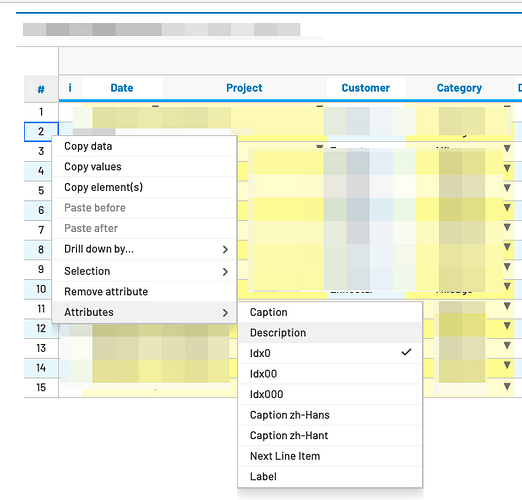Screen dimensions: 522x500
Task: Choose Copy values menu entry
Action: [144, 167]
